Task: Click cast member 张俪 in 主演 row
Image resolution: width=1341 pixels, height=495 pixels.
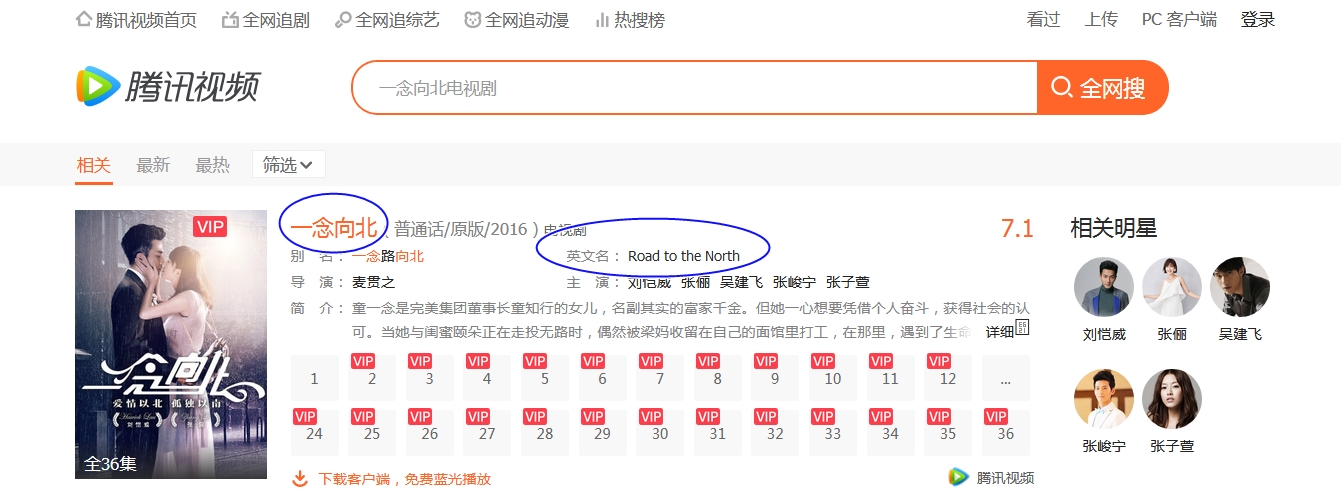Action: coord(695,282)
